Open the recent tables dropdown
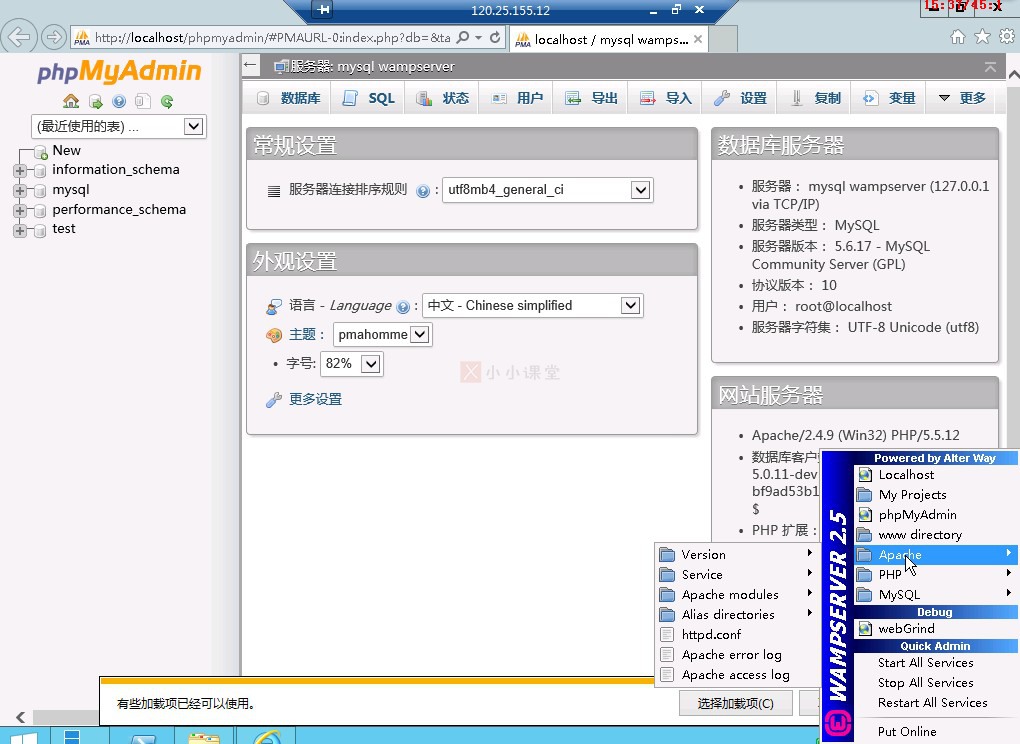1020x744 pixels. click(118, 126)
